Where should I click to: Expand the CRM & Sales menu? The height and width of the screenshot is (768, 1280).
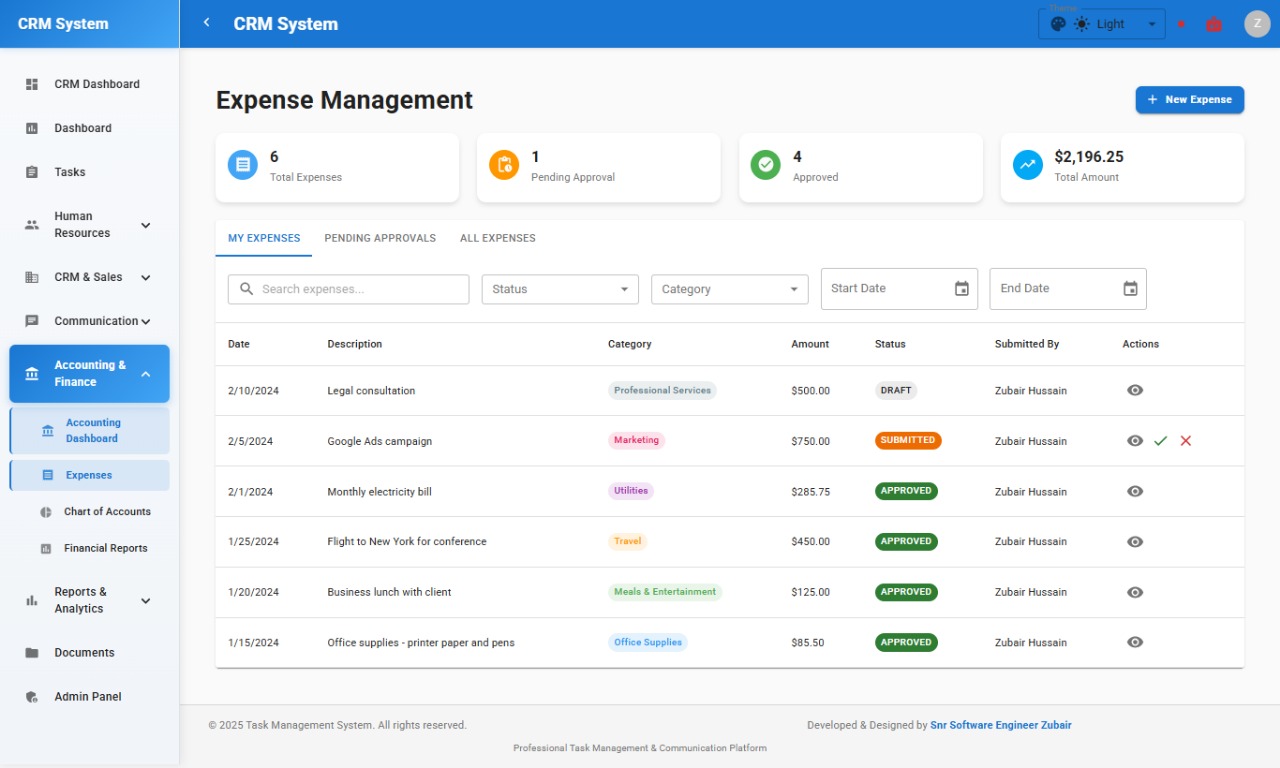(90, 277)
